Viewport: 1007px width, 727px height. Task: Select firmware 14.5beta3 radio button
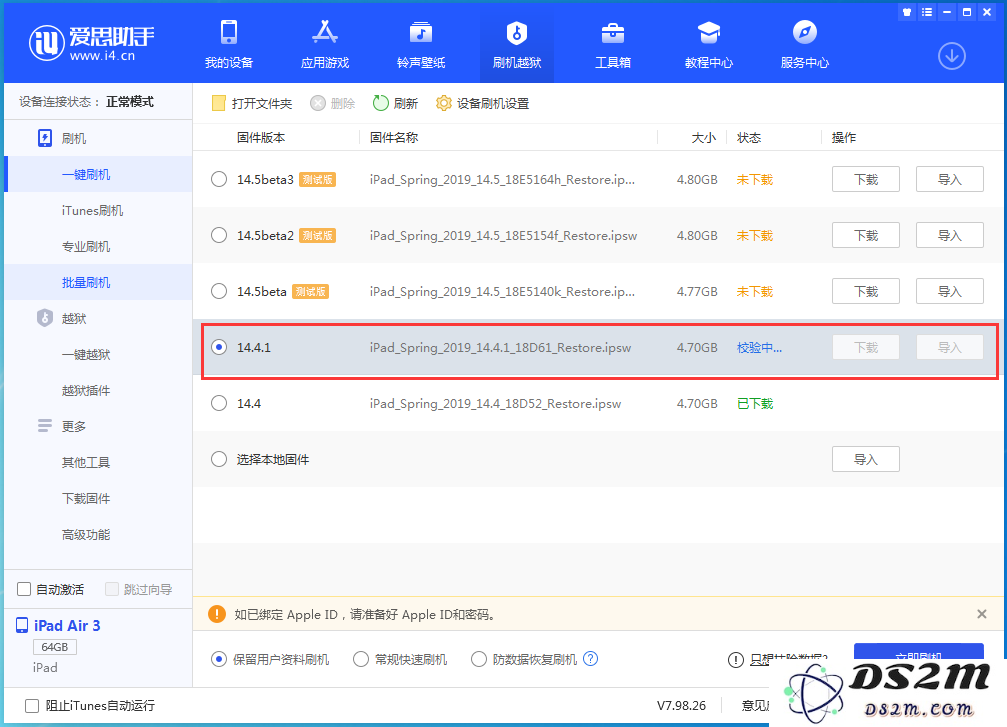point(219,179)
